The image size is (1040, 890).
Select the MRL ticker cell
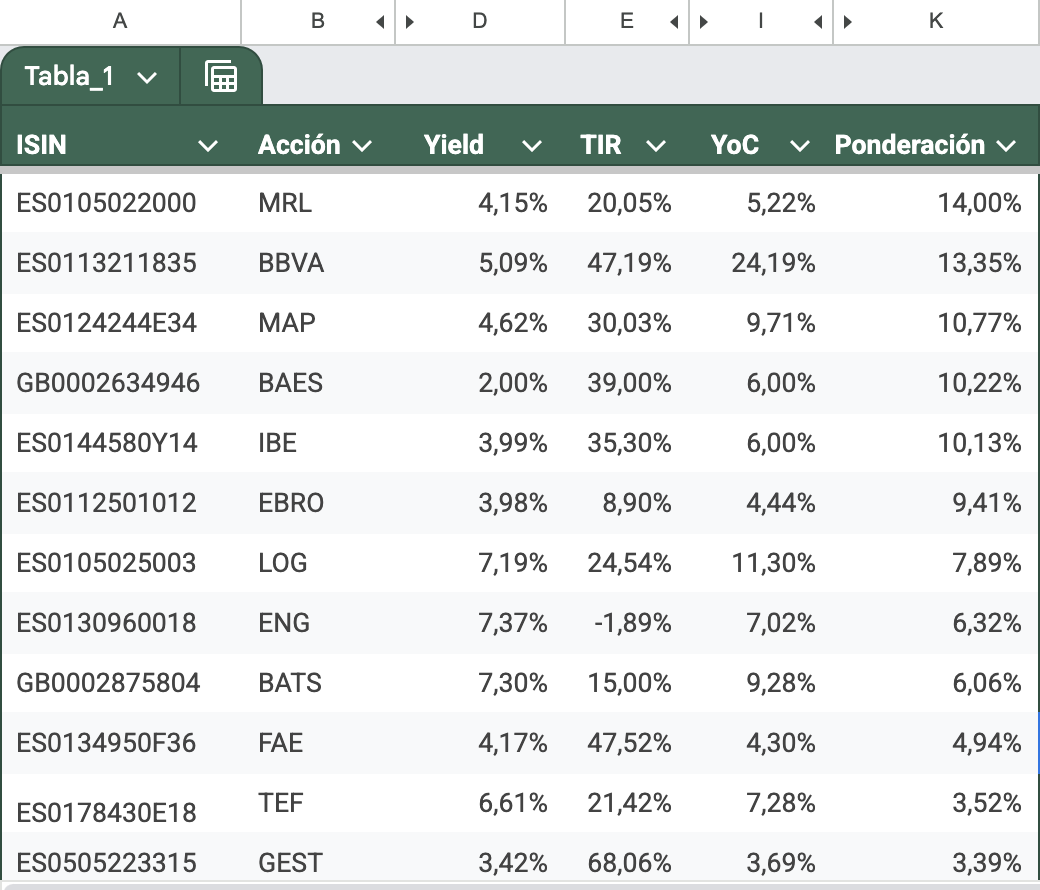[x=318, y=203]
